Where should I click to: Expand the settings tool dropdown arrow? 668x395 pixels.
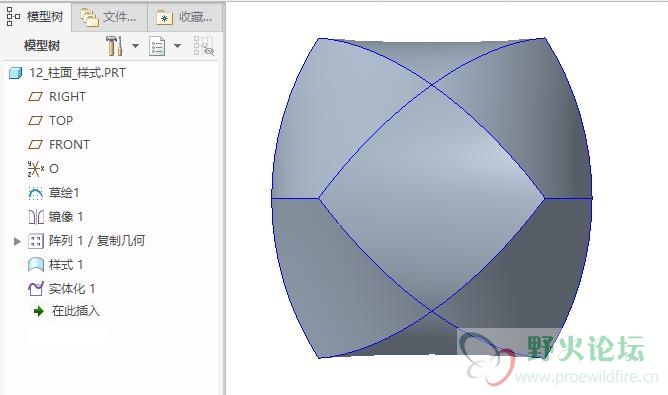(x=135, y=46)
